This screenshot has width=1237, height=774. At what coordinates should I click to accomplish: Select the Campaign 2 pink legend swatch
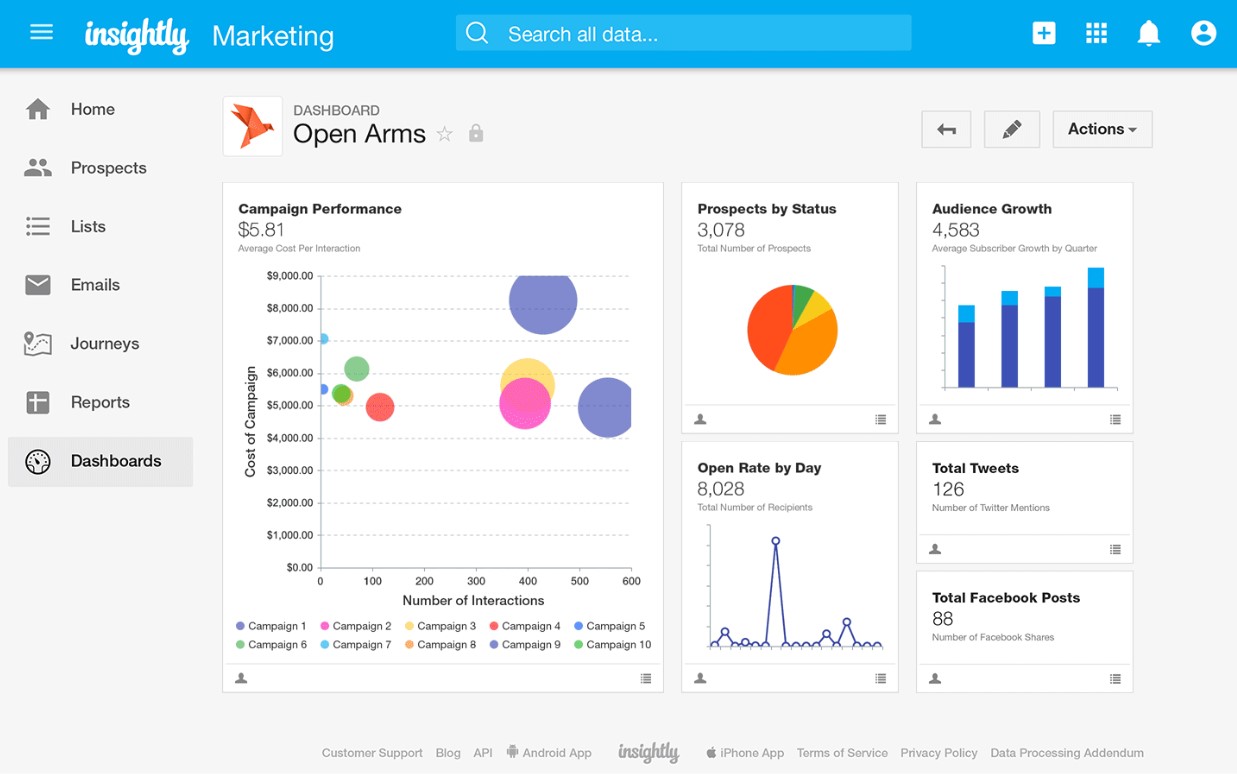(325, 625)
